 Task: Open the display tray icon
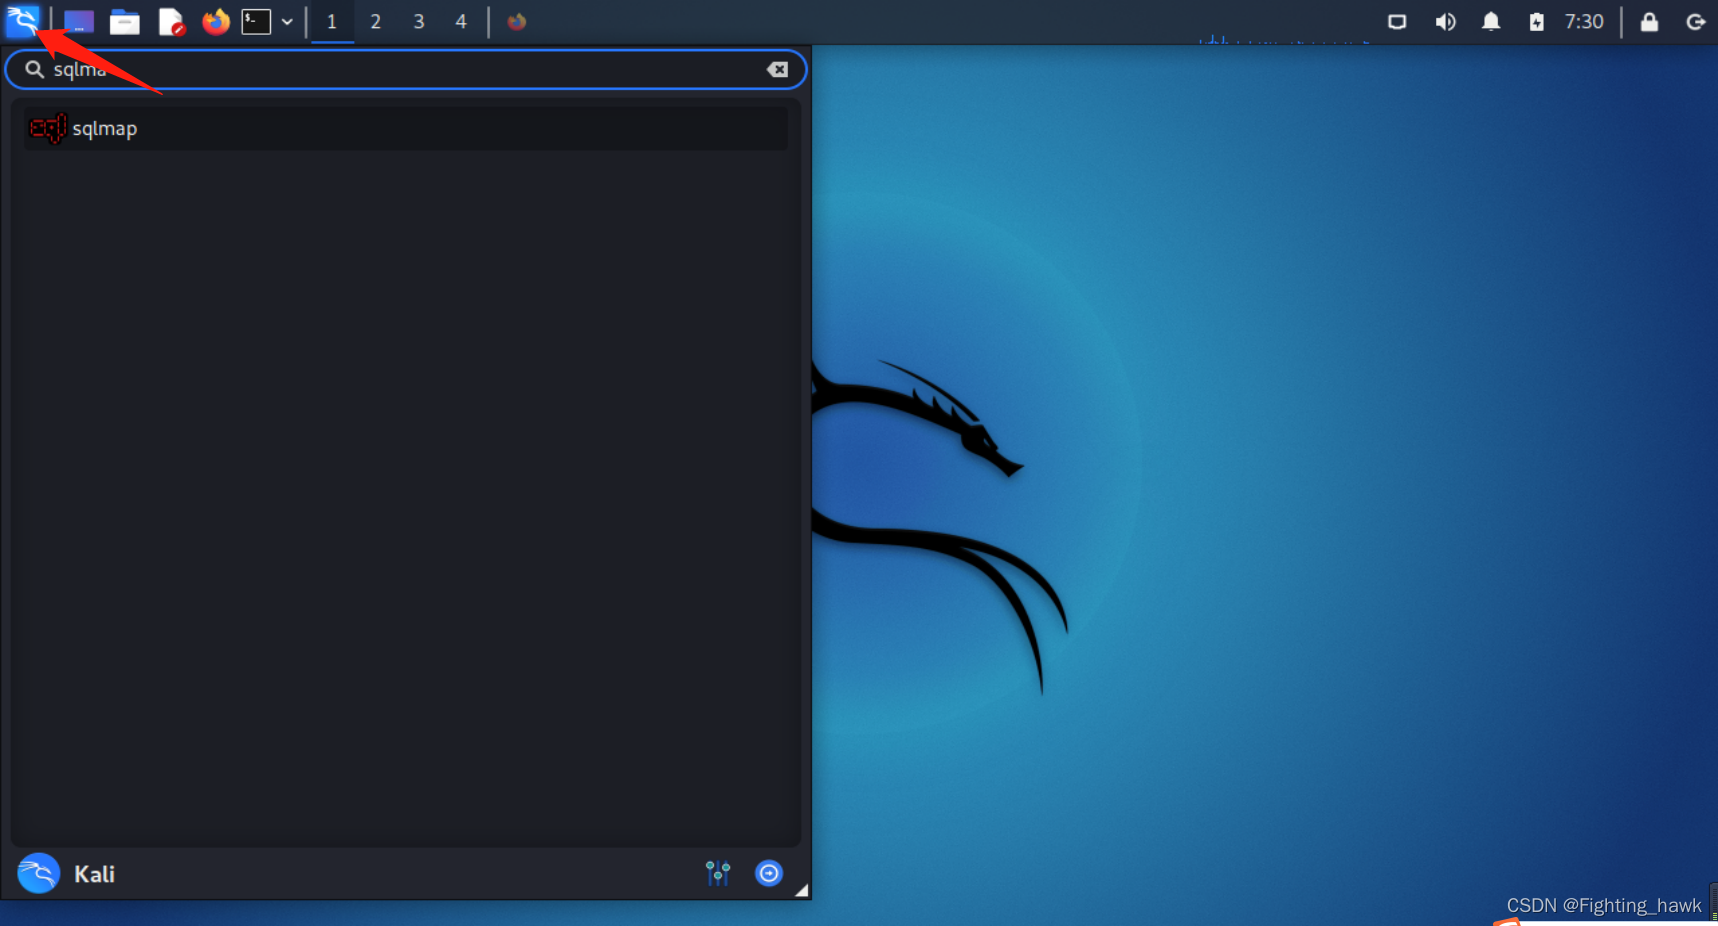(1397, 22)
